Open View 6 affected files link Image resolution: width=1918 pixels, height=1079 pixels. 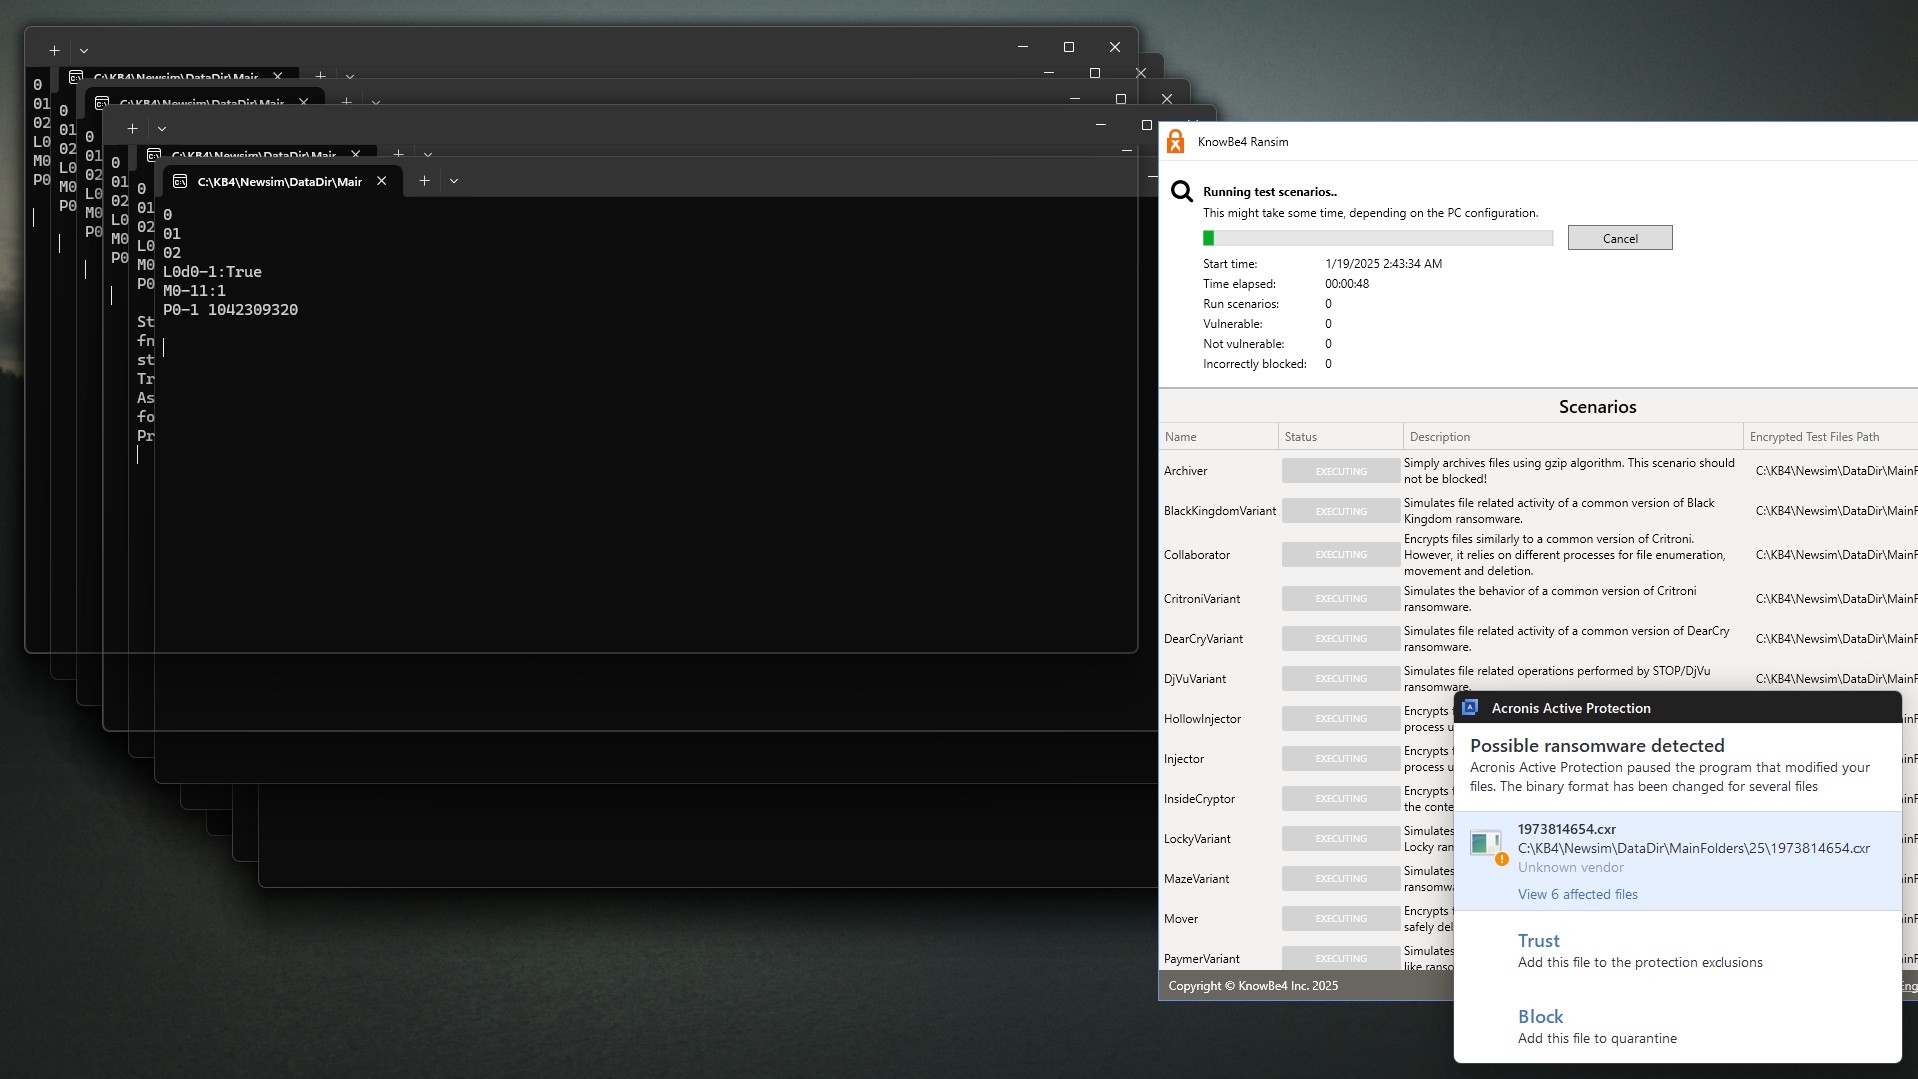tap(1577, 895)
